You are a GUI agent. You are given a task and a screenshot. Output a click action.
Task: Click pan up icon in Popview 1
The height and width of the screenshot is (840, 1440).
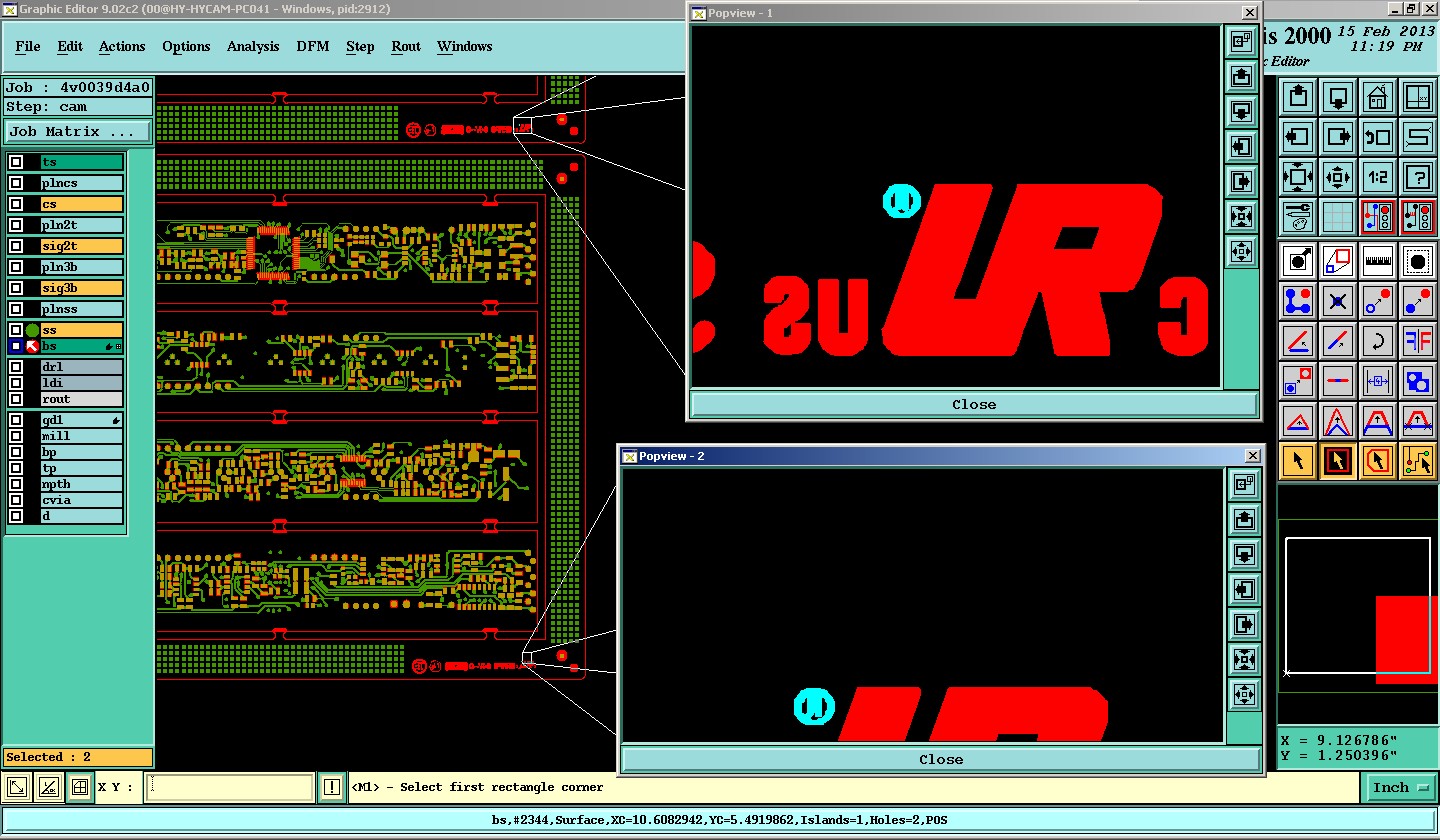tap(1241, 76)
